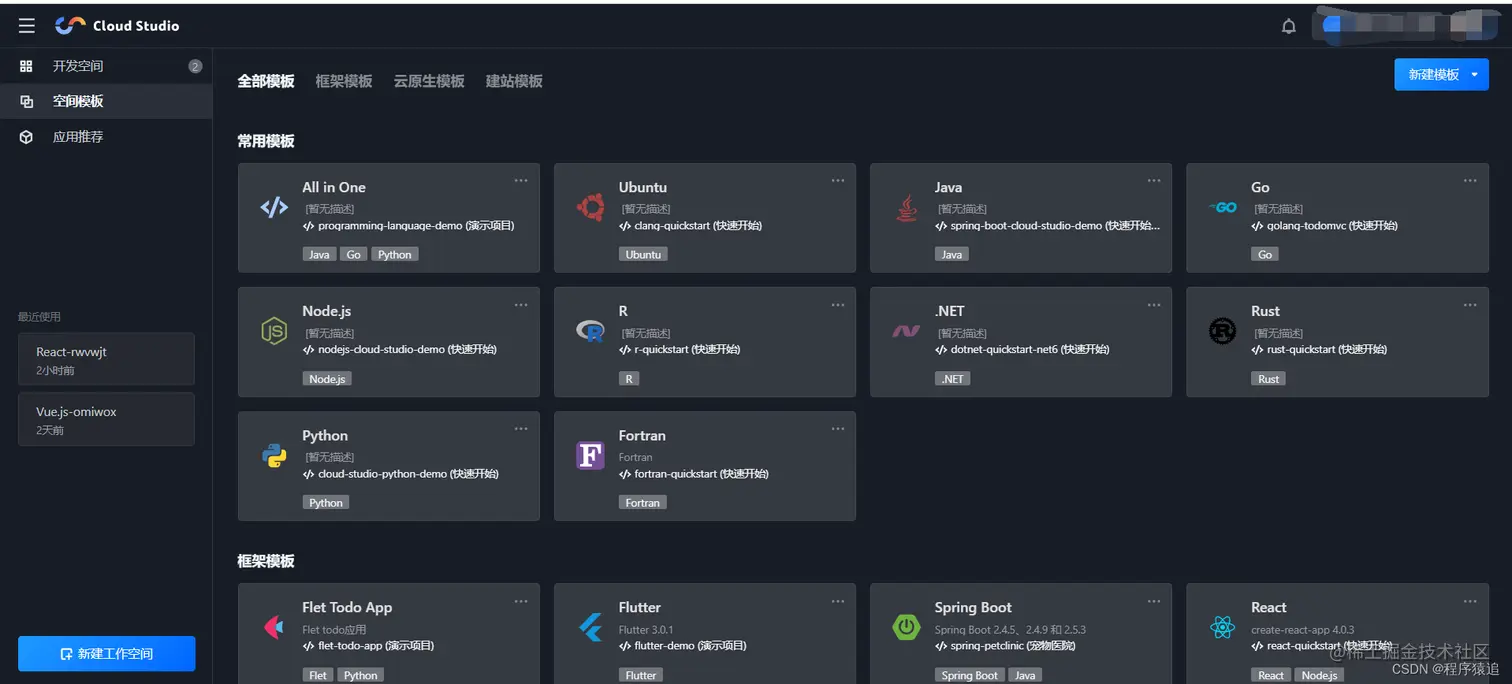Open the Ubuntu card's three-dot menu

pos(838,181)
